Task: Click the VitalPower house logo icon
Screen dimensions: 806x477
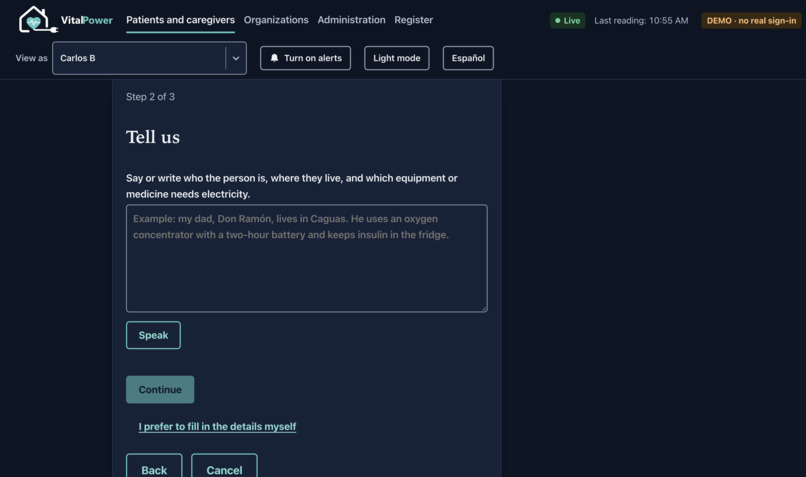Action: 38,20
